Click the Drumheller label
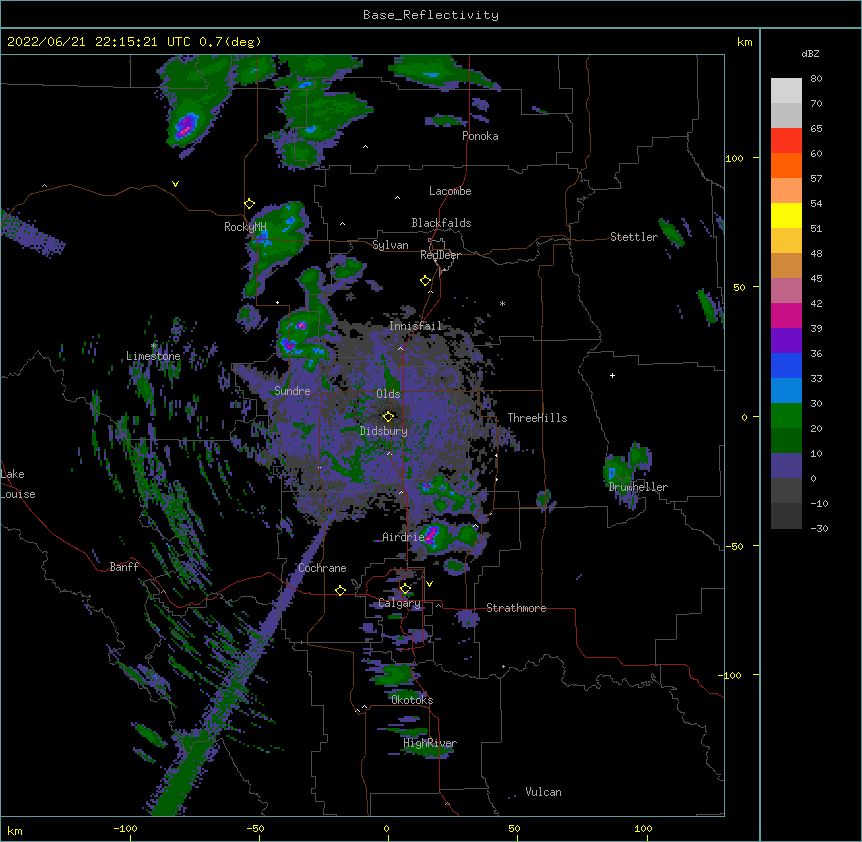This screenshot has height=842, width=862. point(638,487)
